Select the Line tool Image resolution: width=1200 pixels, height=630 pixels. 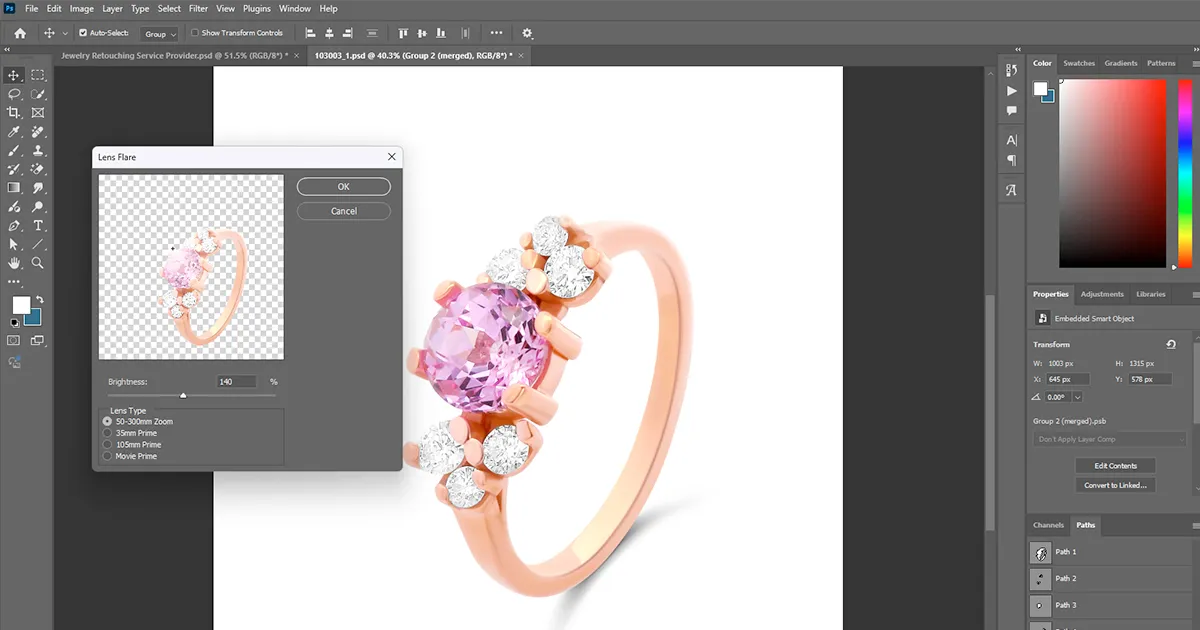pos(38,244)
